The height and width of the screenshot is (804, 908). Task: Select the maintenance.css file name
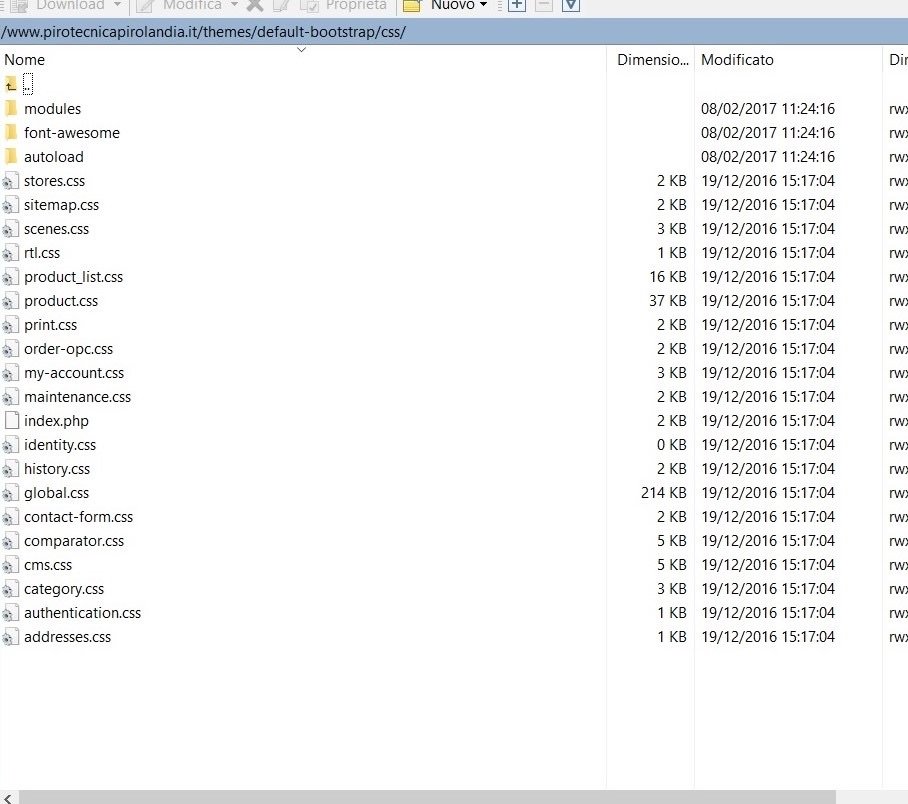point(78,397)
